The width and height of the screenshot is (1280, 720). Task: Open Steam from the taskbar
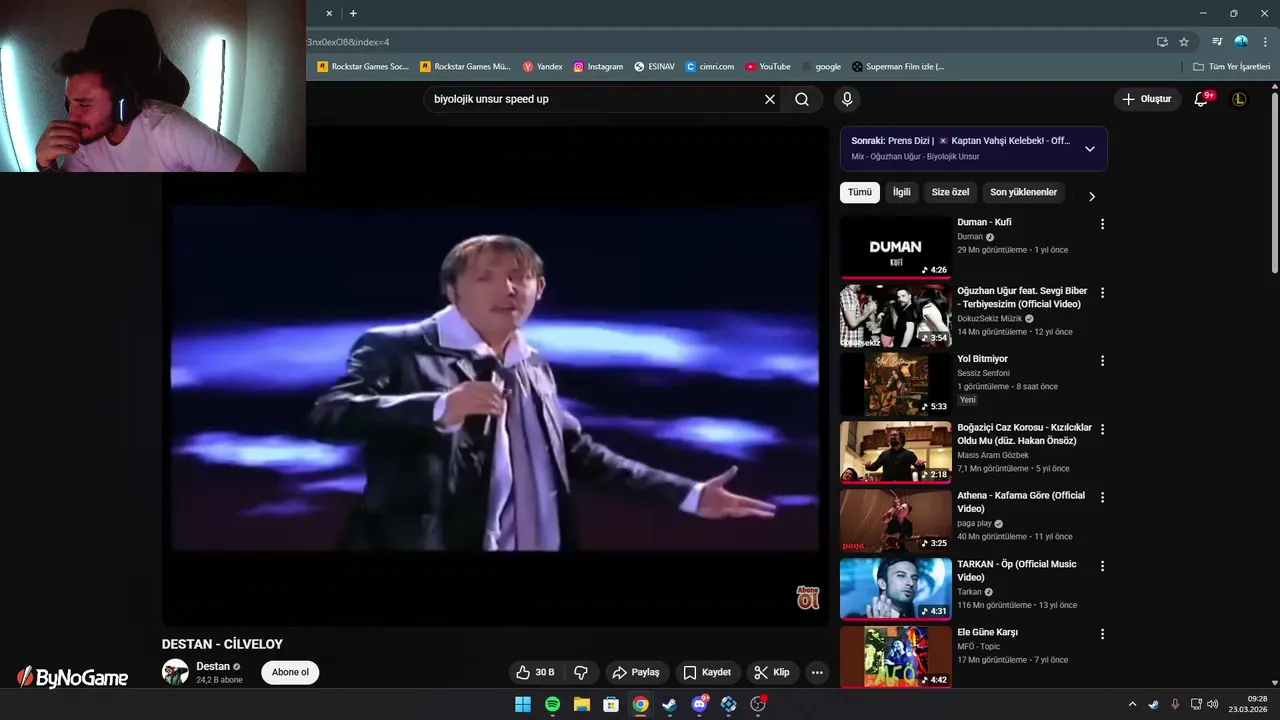pyautogui.click(x=669, y=704)
